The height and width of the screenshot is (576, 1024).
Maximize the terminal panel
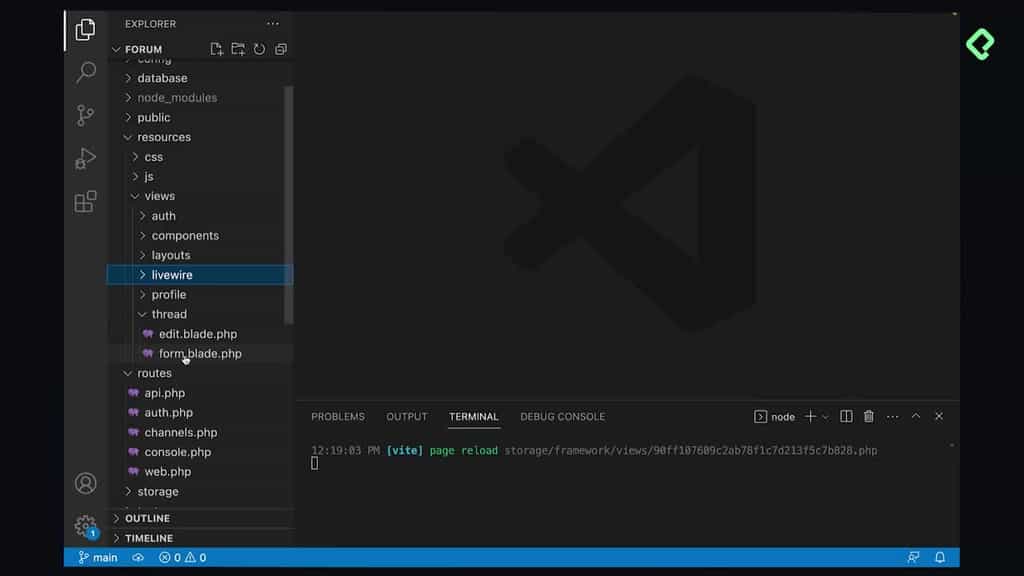(916, 416)
